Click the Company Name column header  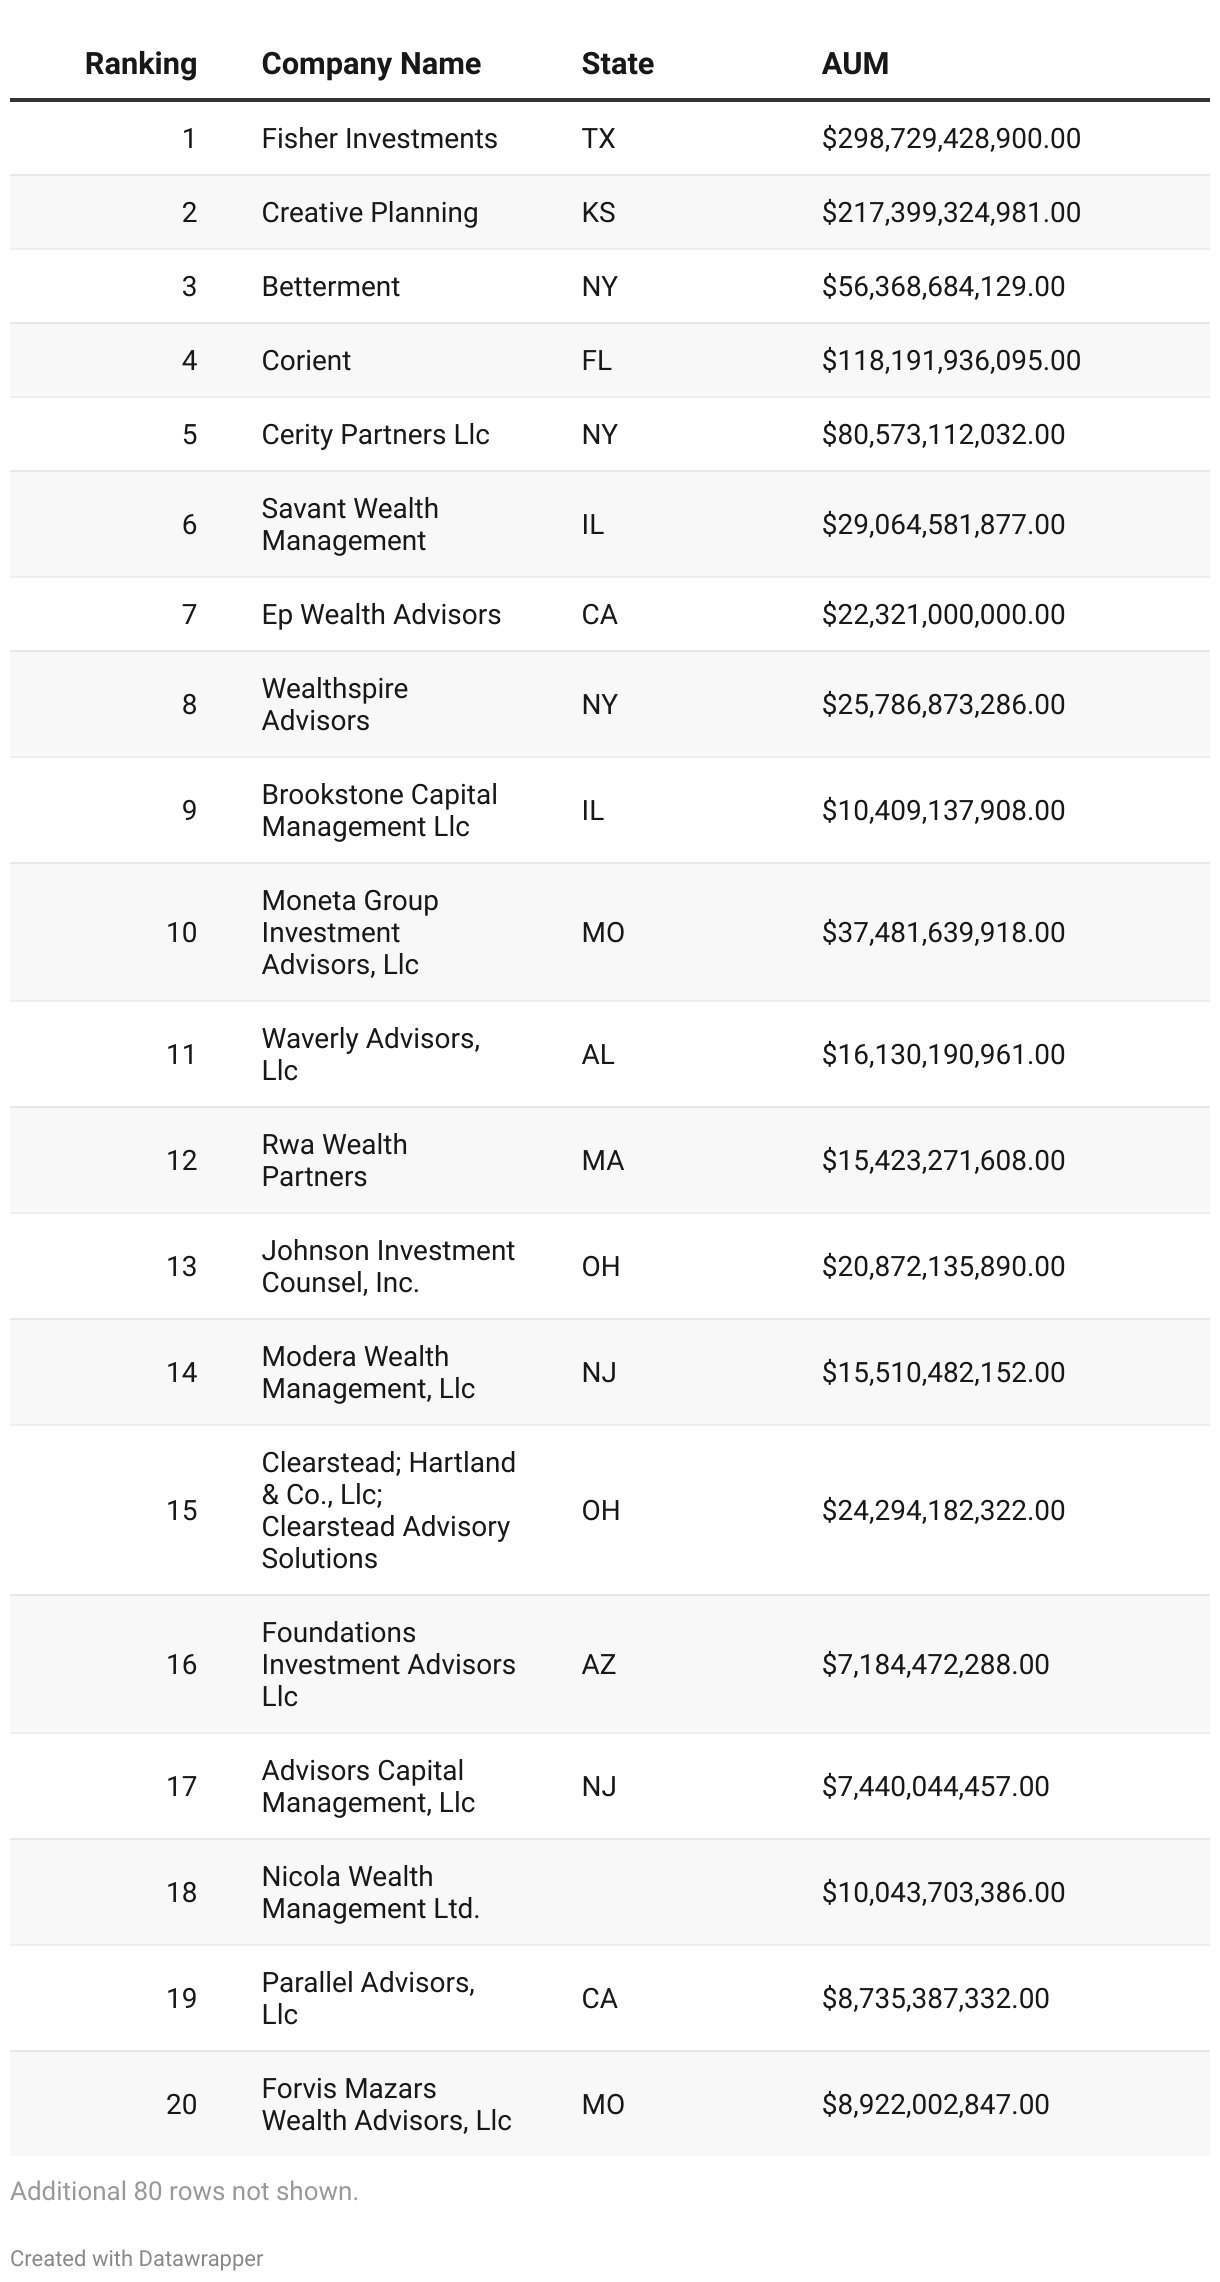click(371, 64)
